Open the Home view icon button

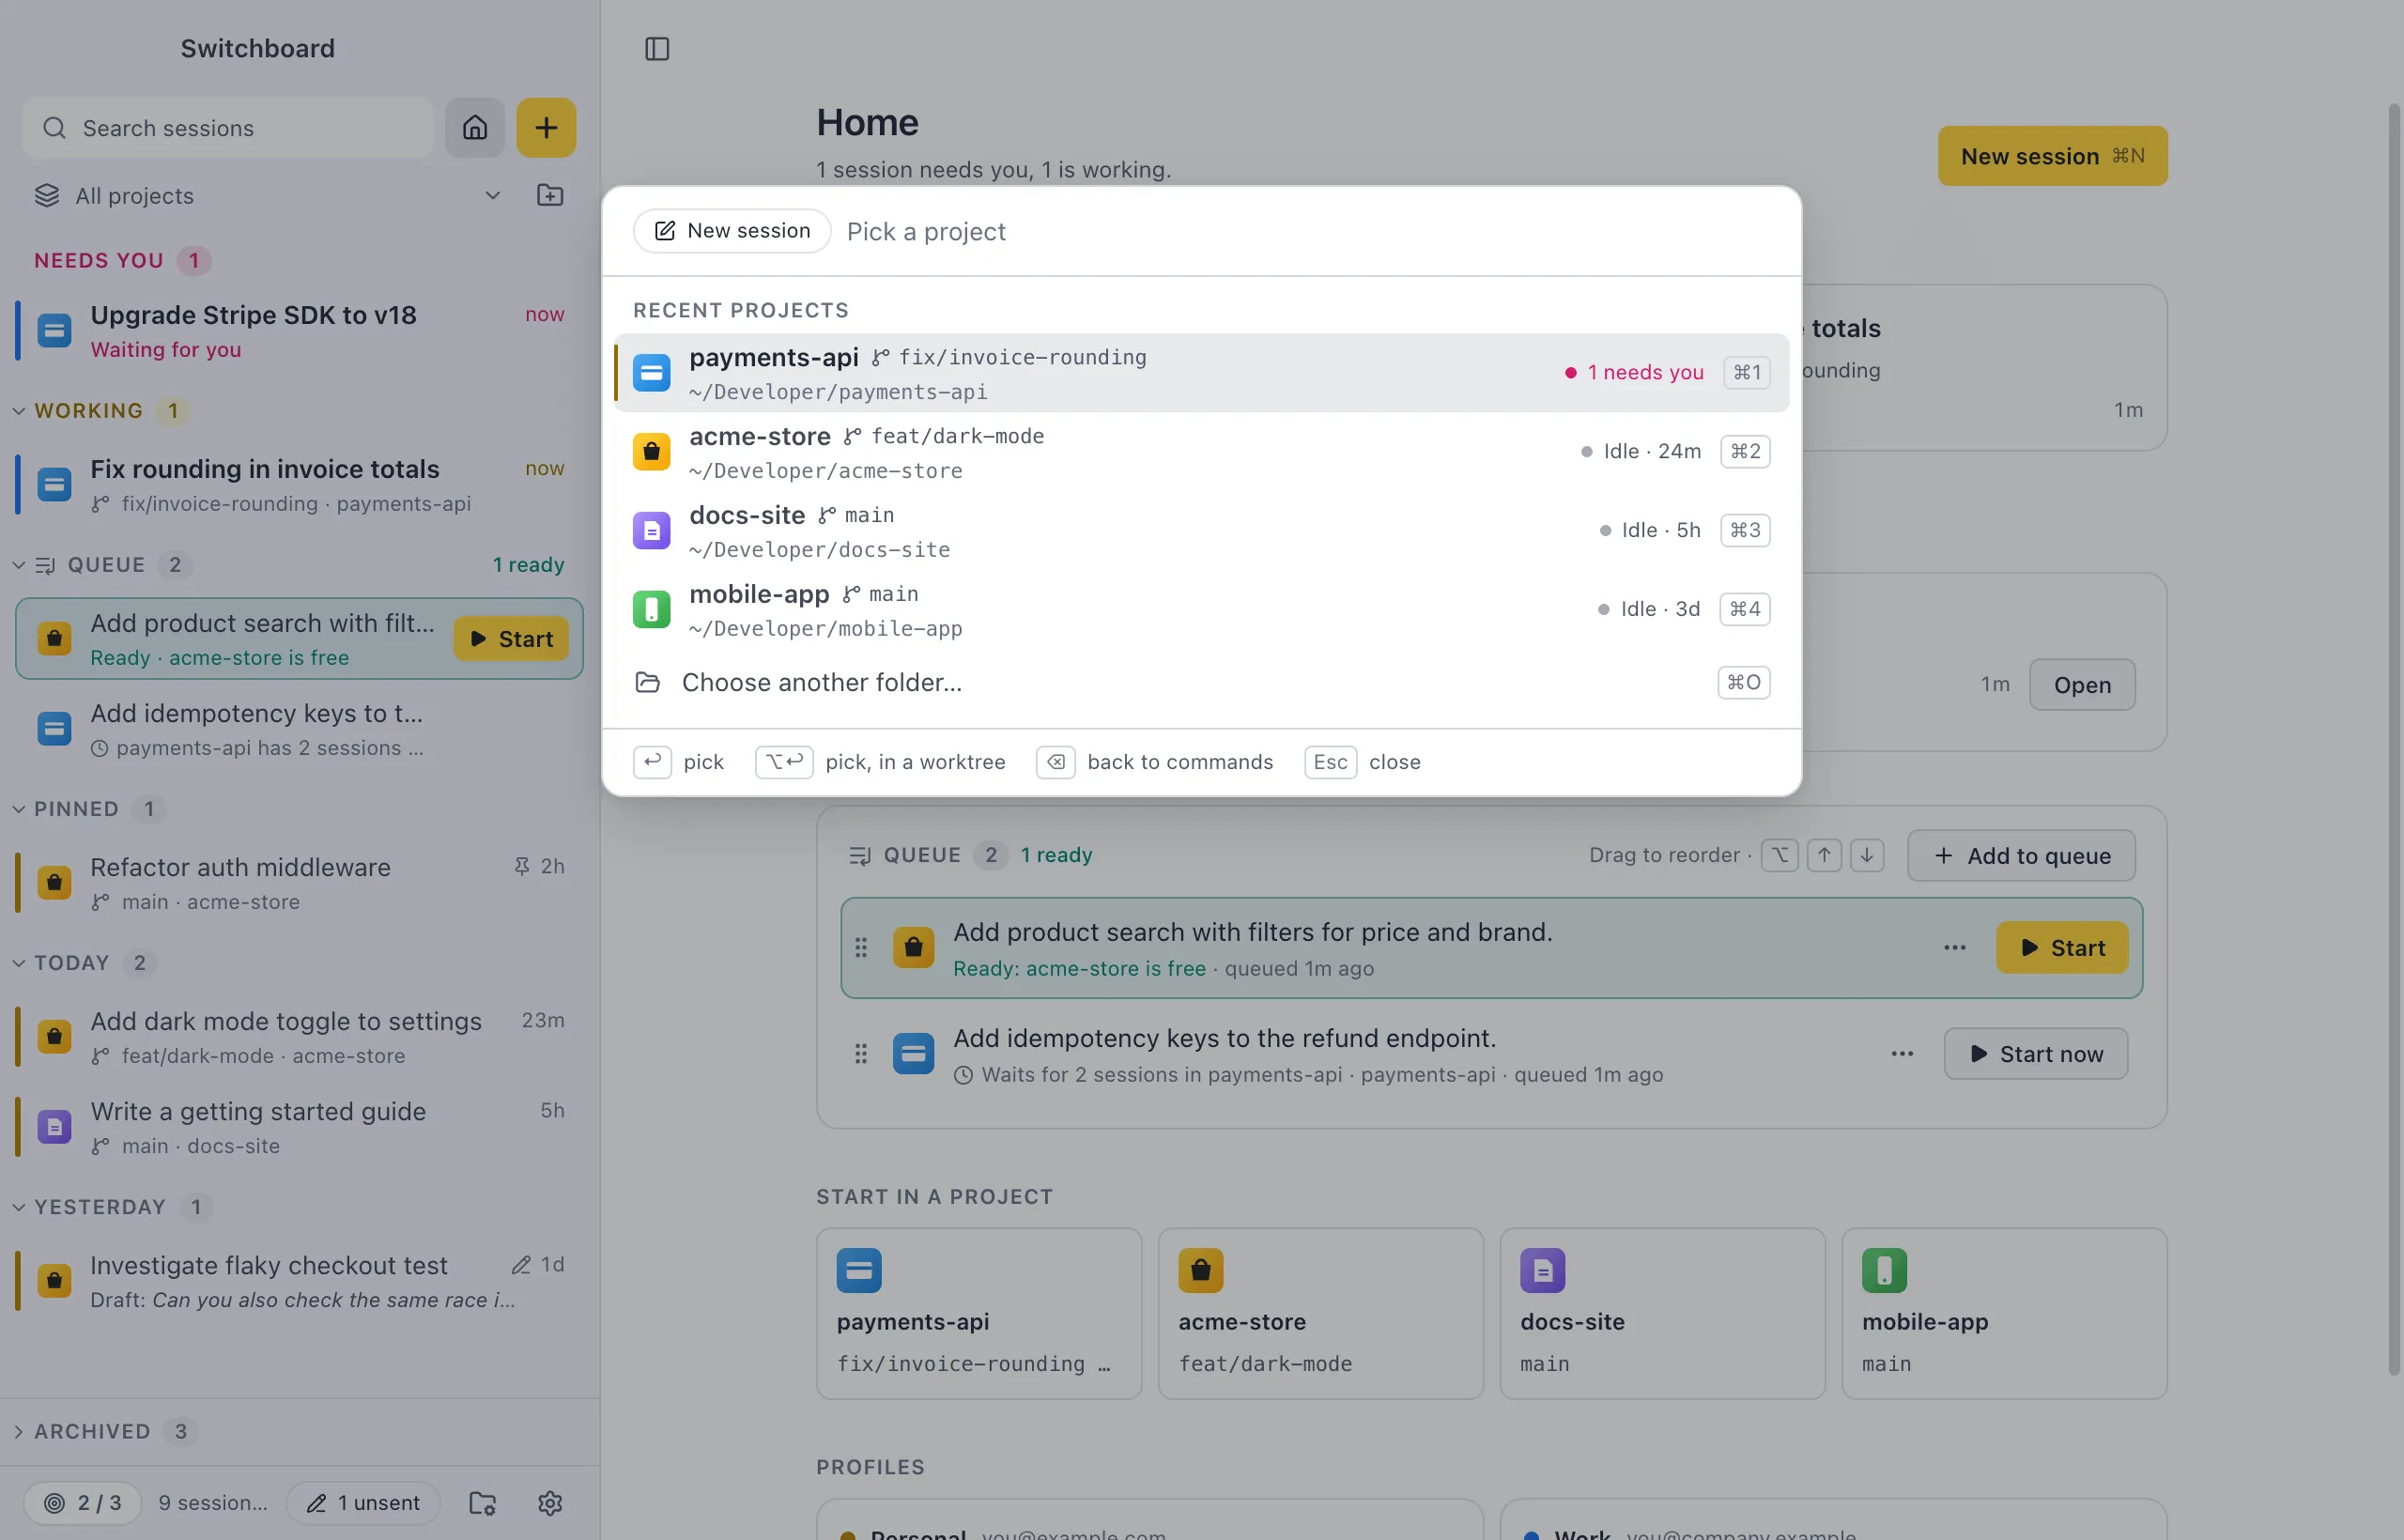point(475,127)
